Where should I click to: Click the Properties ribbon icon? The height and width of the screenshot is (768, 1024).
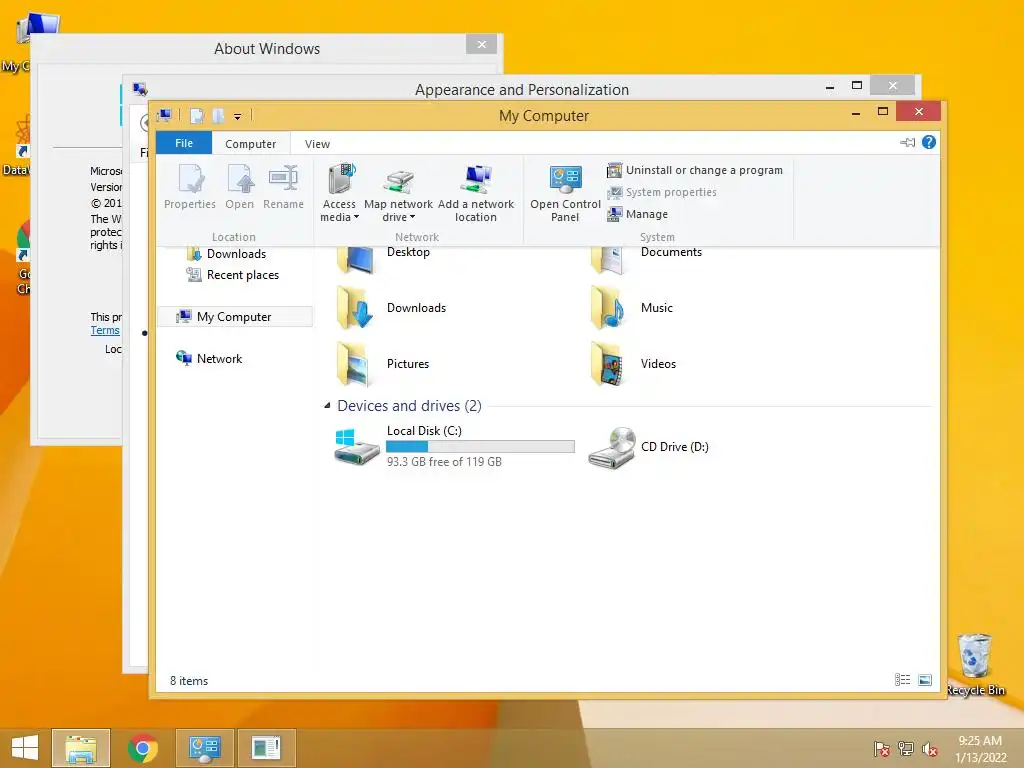coord(190,187)
